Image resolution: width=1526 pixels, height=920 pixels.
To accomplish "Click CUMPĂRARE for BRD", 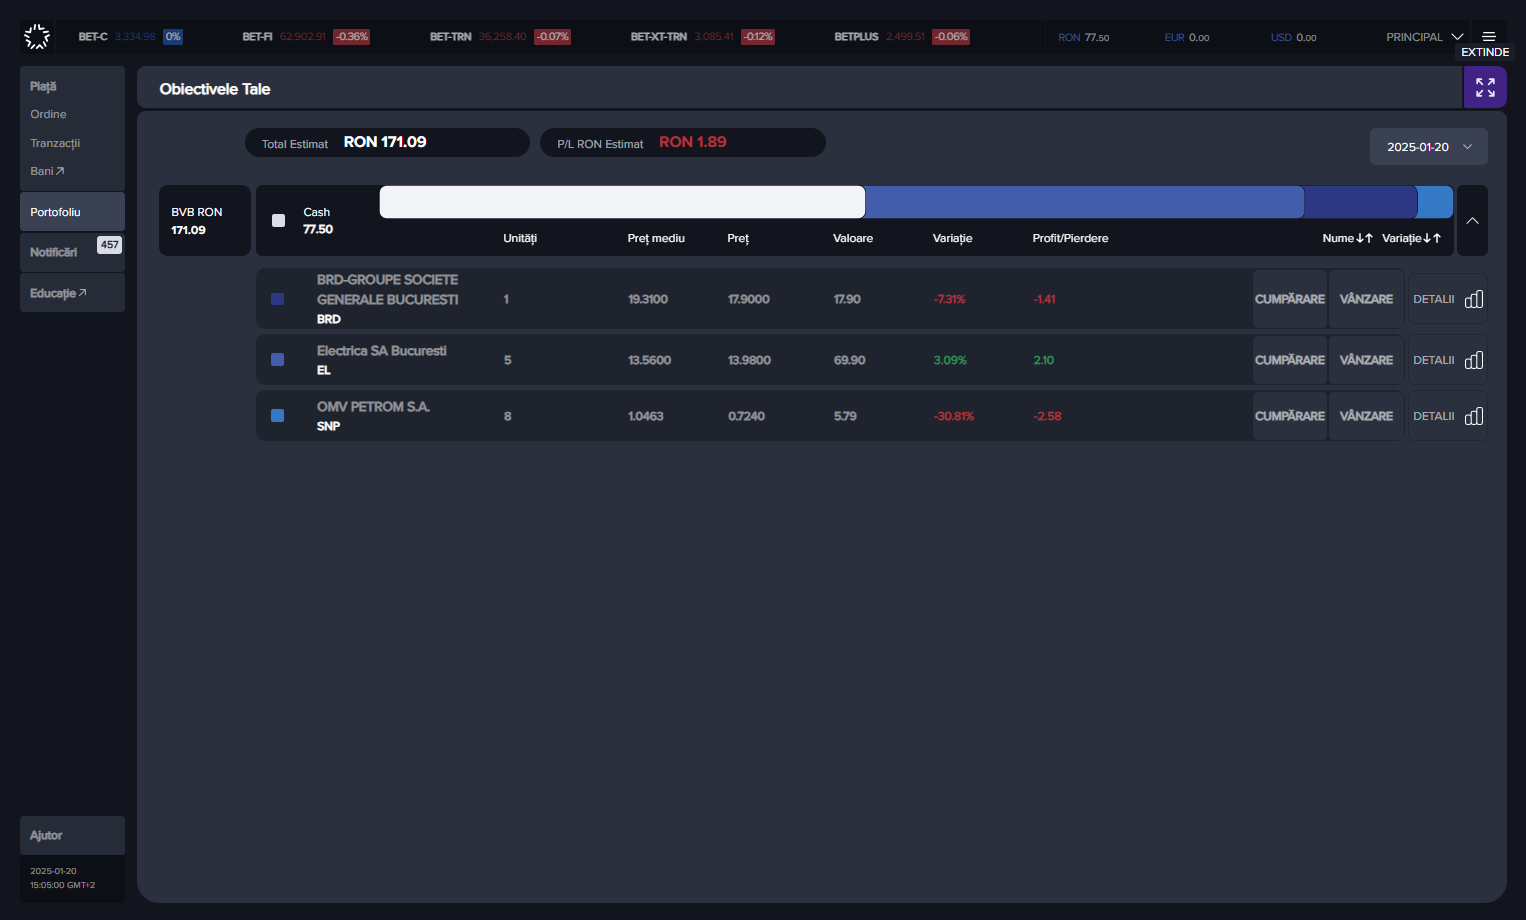I will click(x=1290, y=299).
